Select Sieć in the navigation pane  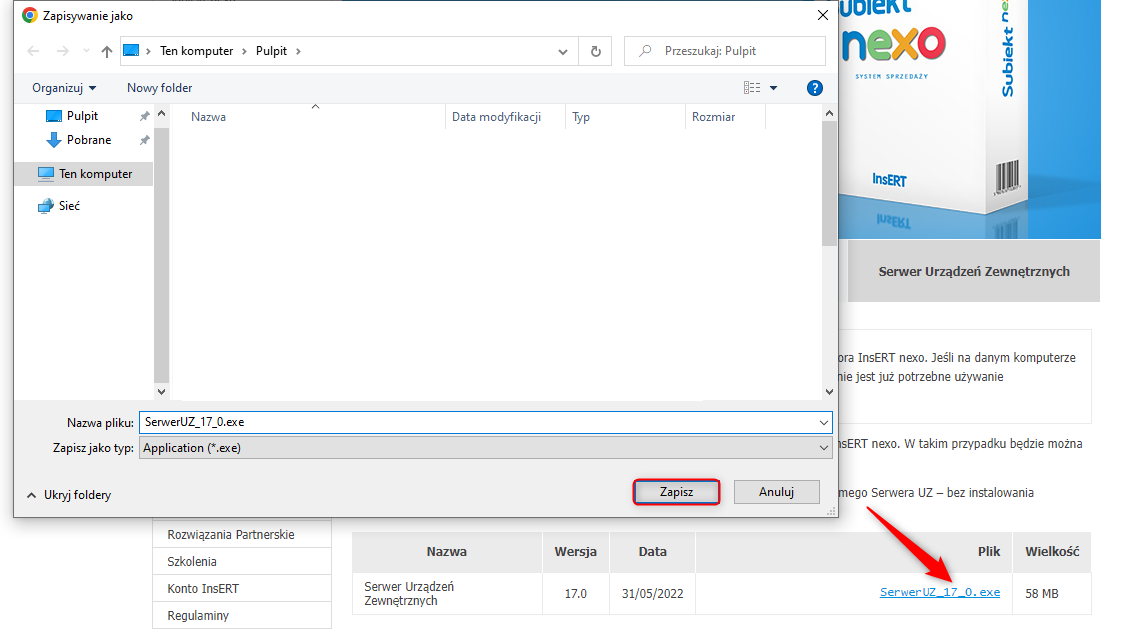tap(69, 206)
